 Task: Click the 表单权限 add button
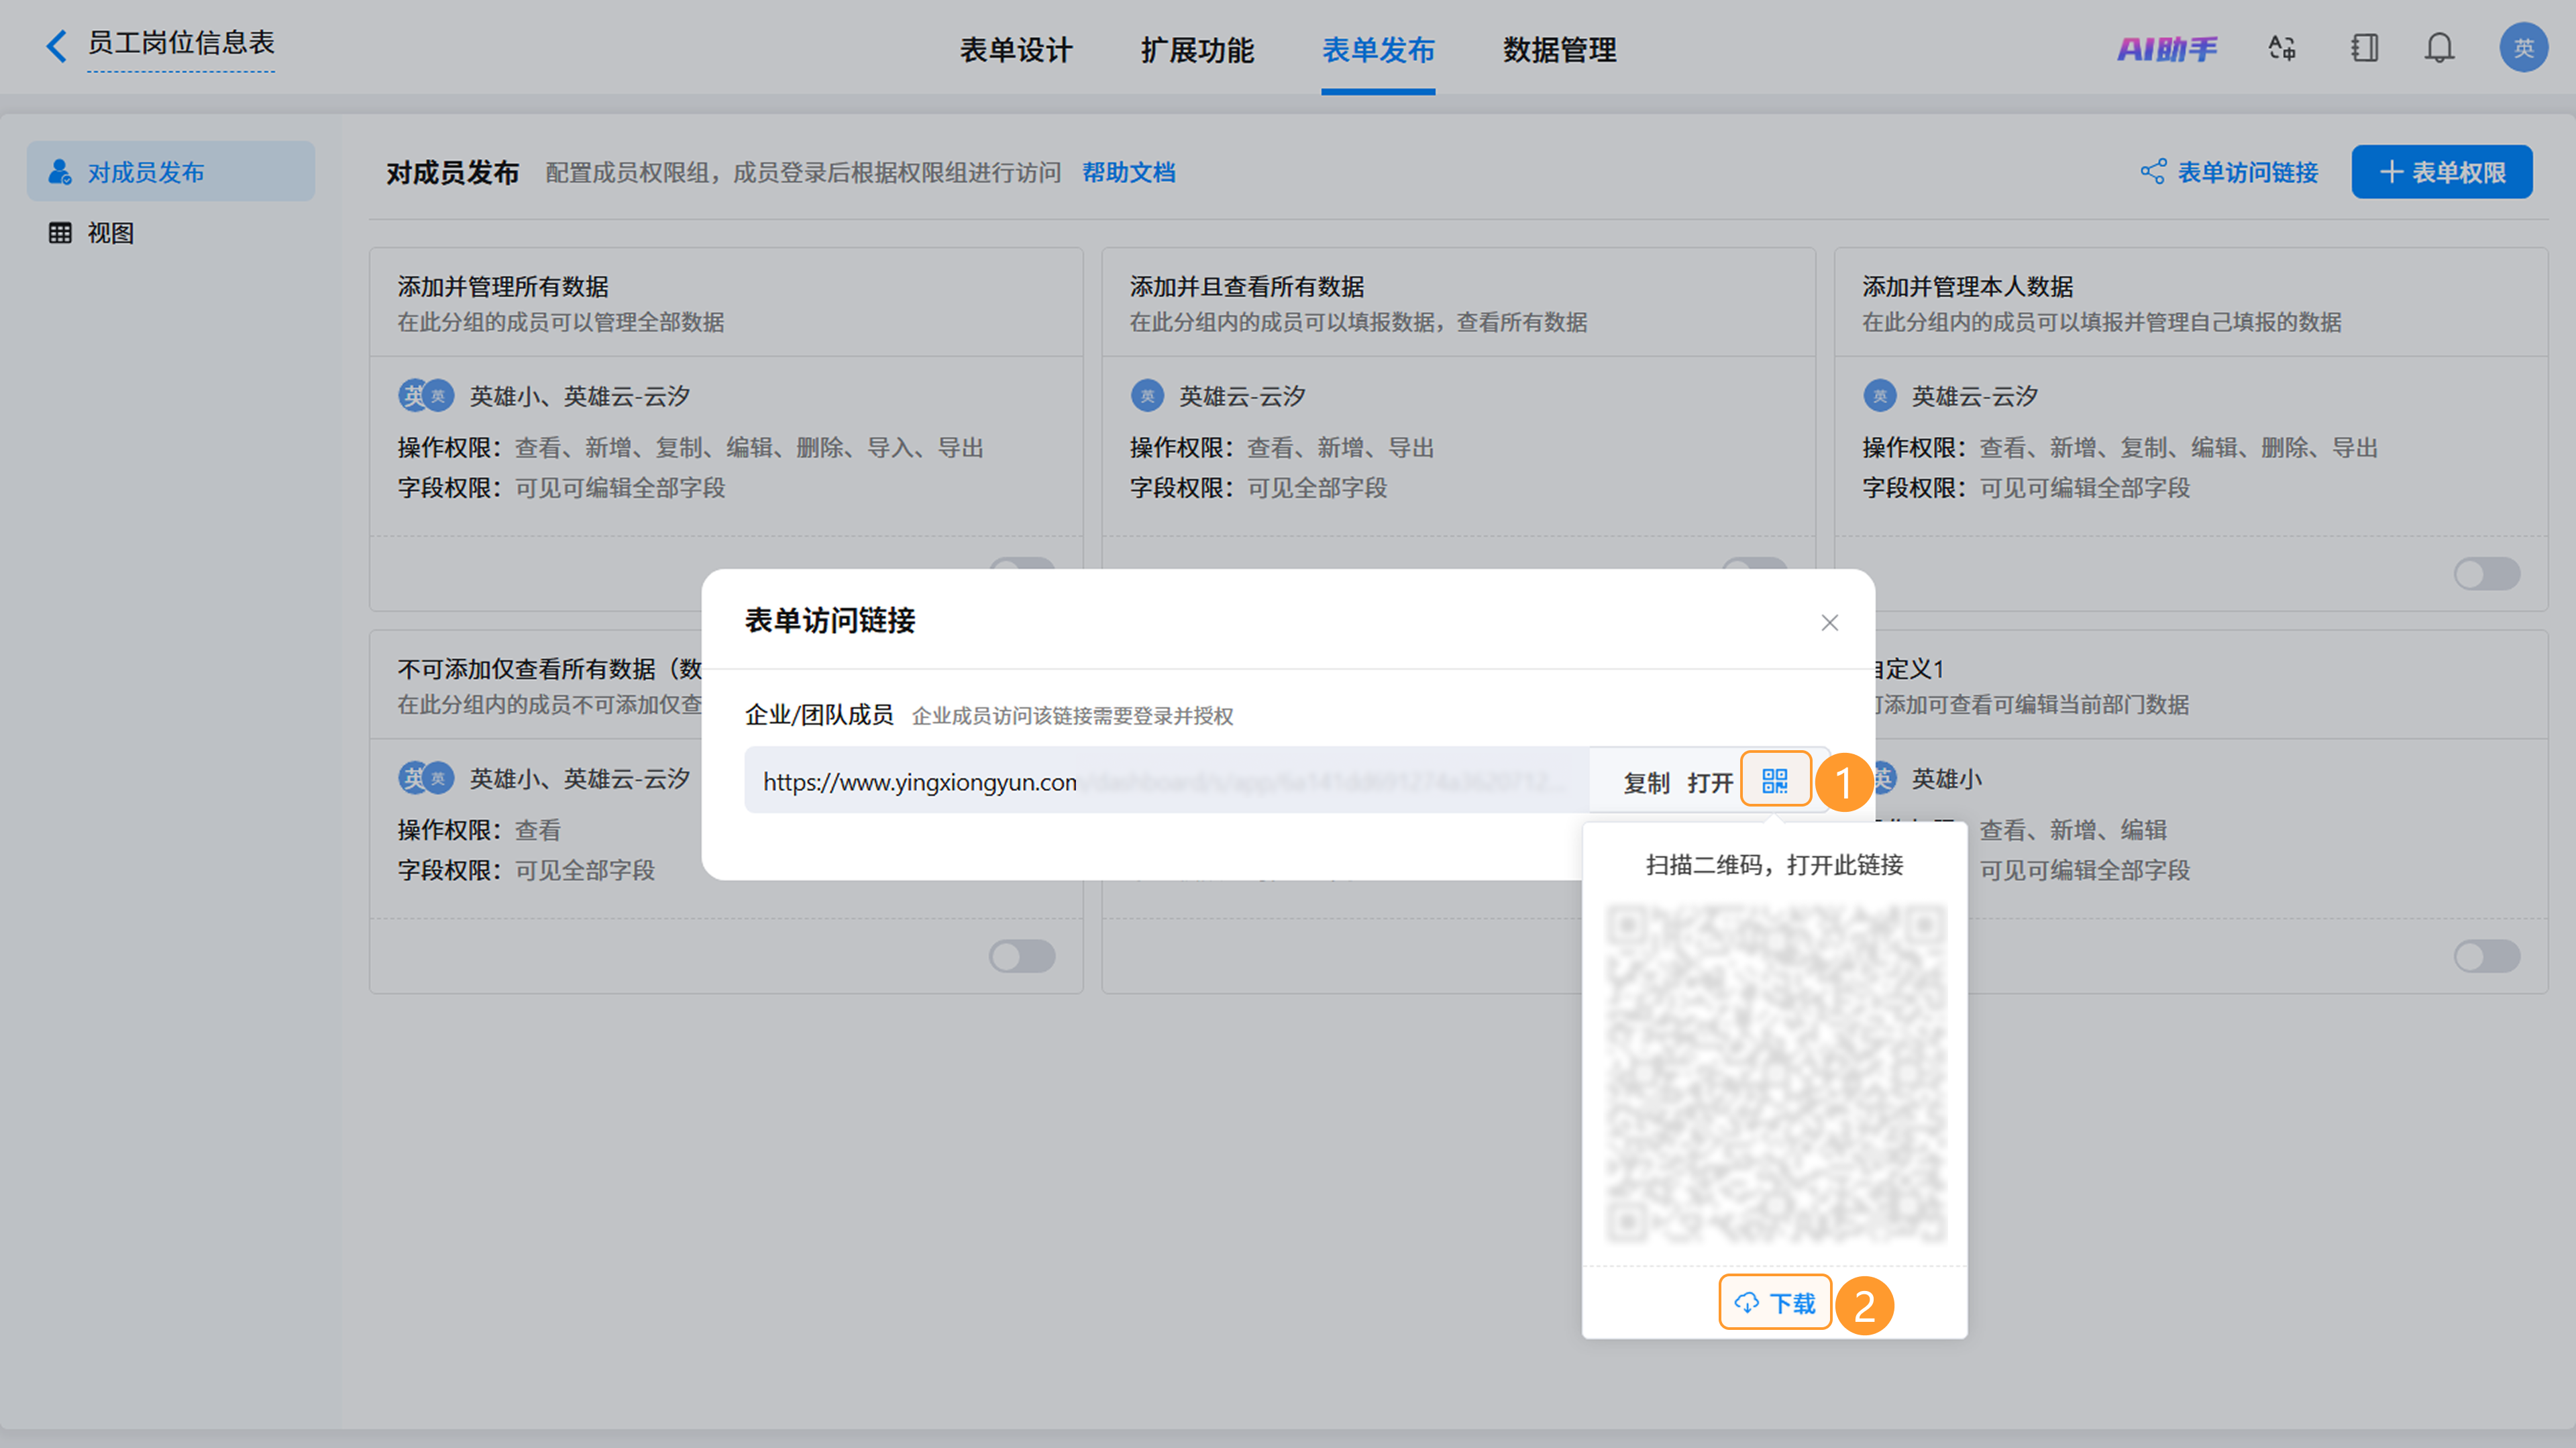coord(2441,172)
